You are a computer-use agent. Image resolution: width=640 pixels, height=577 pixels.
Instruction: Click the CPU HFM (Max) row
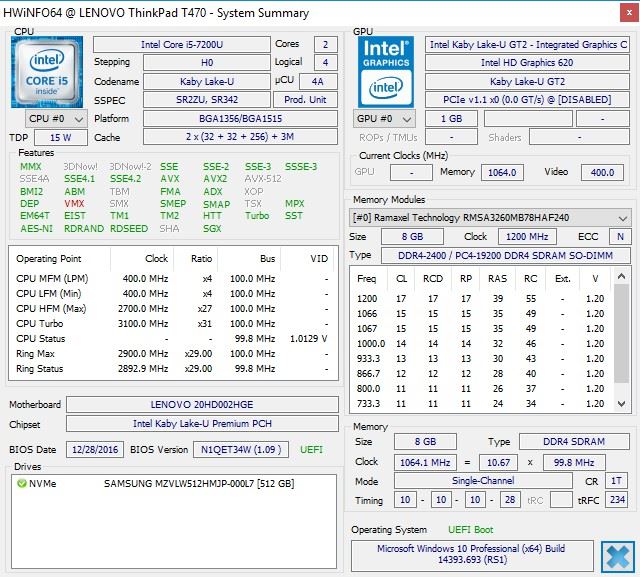pyautogui.click(x=173, y=308)
